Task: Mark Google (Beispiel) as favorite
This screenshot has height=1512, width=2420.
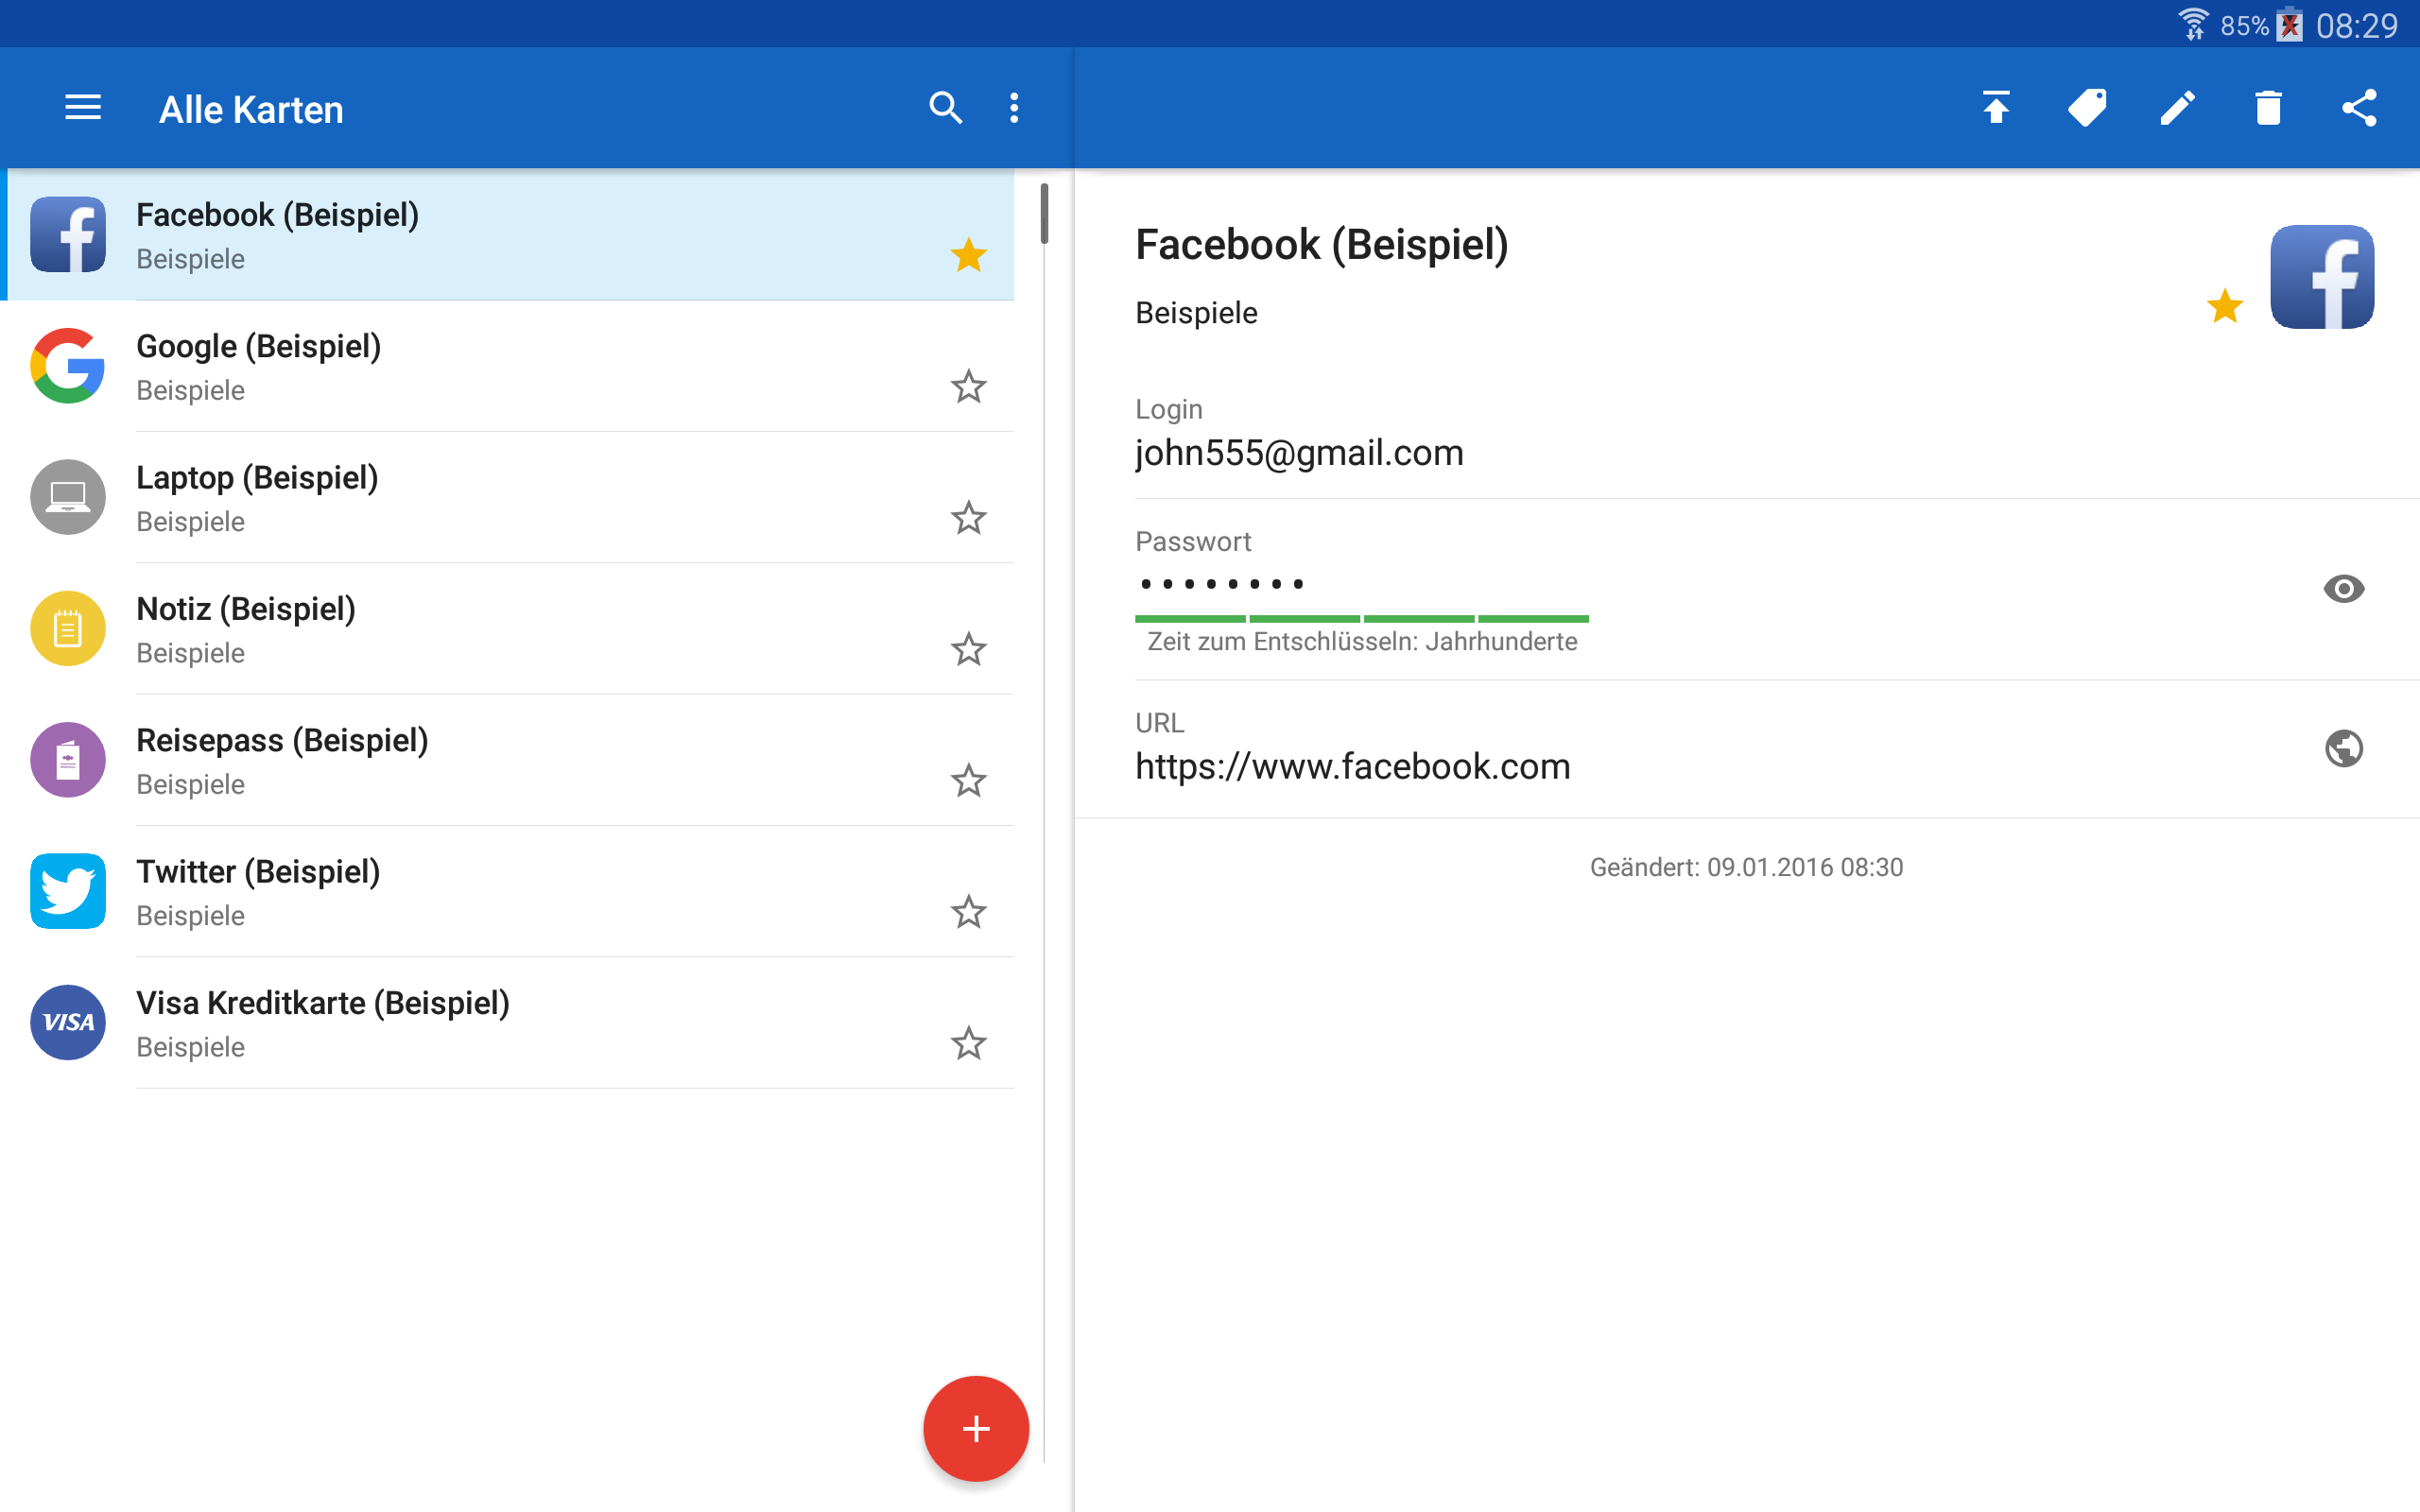Action: click(x=968, y=387)
